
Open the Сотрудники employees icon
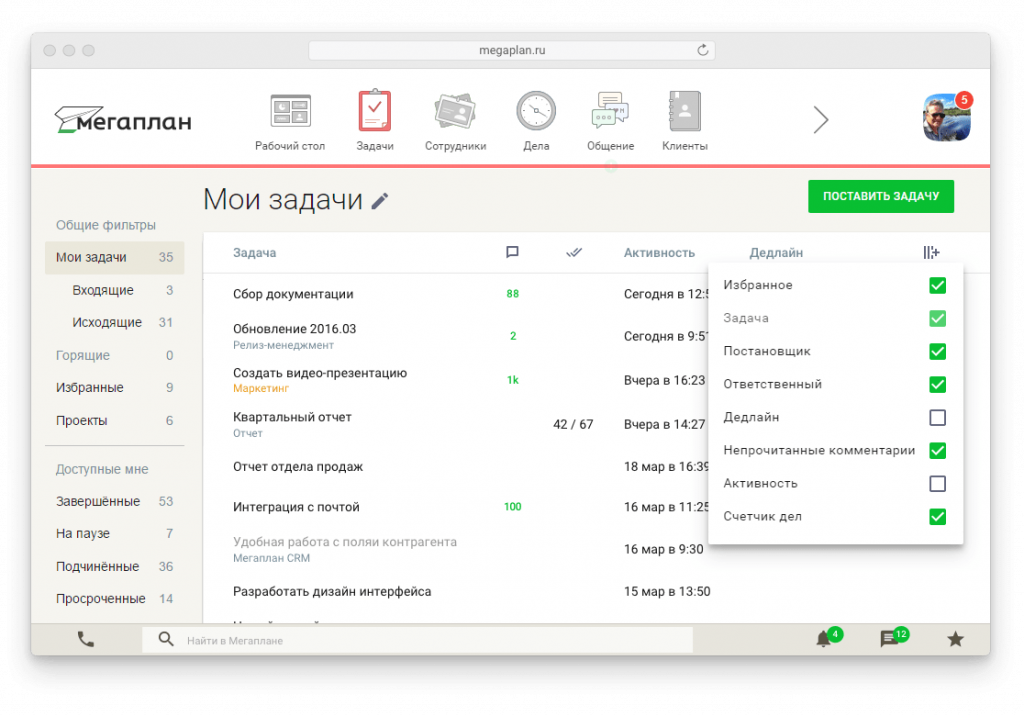coord(455,111)
